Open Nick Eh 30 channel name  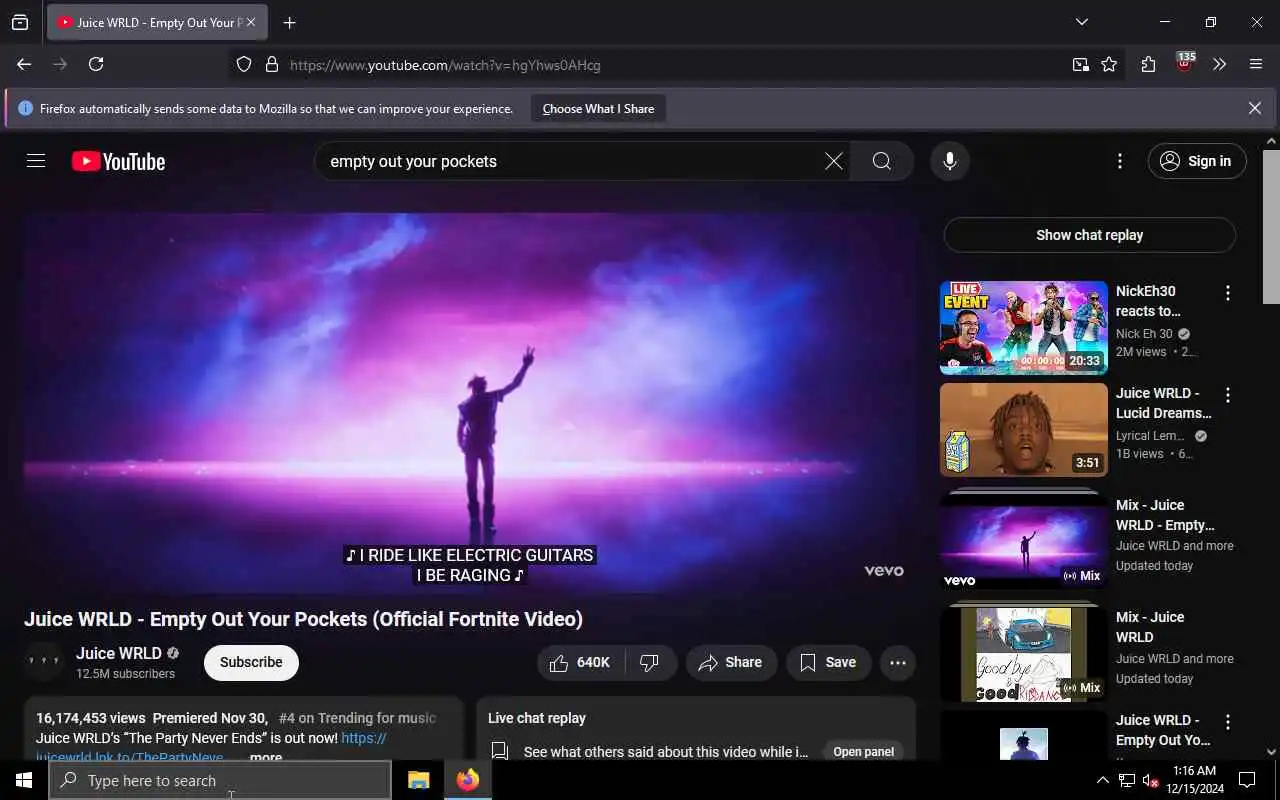(1144, 334)
